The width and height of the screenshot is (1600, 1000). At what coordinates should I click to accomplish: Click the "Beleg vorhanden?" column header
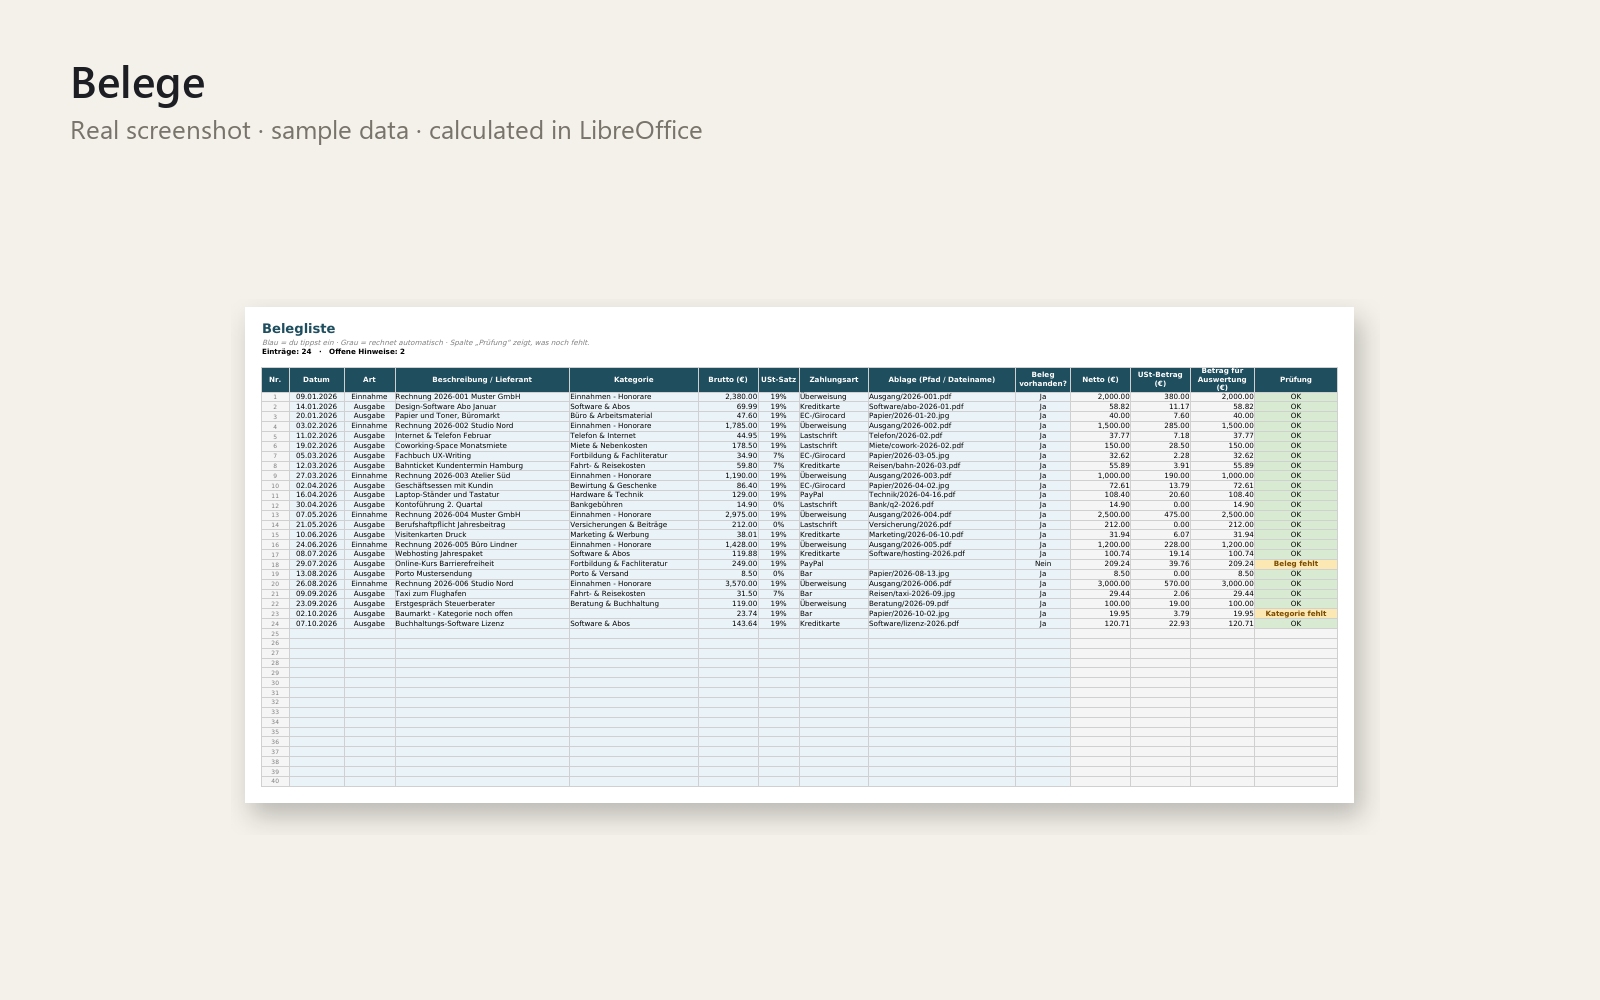(x=1043, y=380)
